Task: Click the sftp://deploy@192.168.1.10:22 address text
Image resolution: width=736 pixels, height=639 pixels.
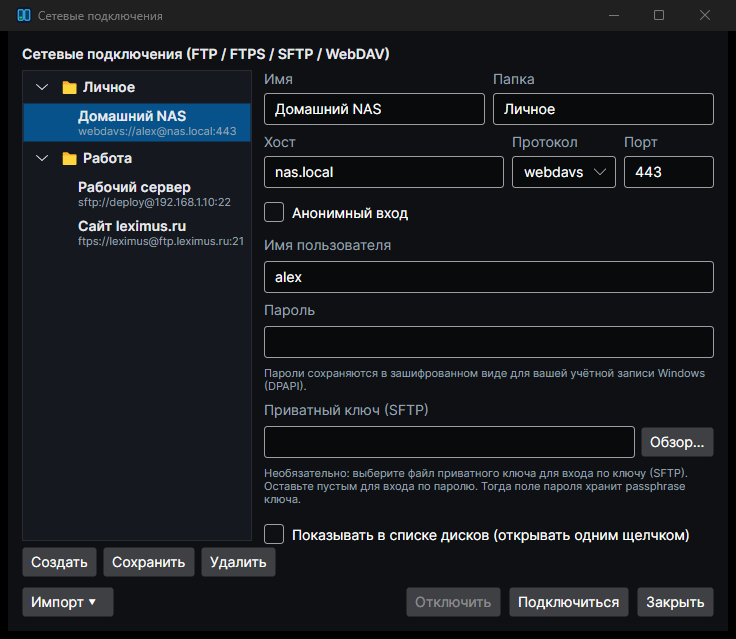Action: [154, 202]
